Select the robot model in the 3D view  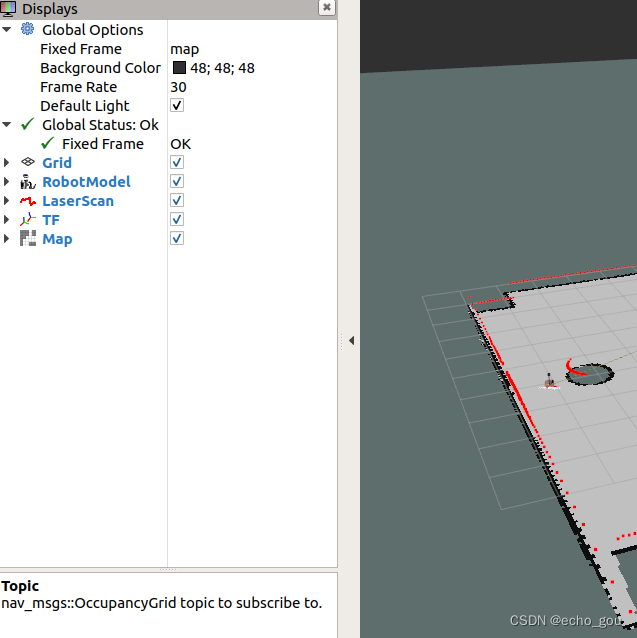click(550, 381)
